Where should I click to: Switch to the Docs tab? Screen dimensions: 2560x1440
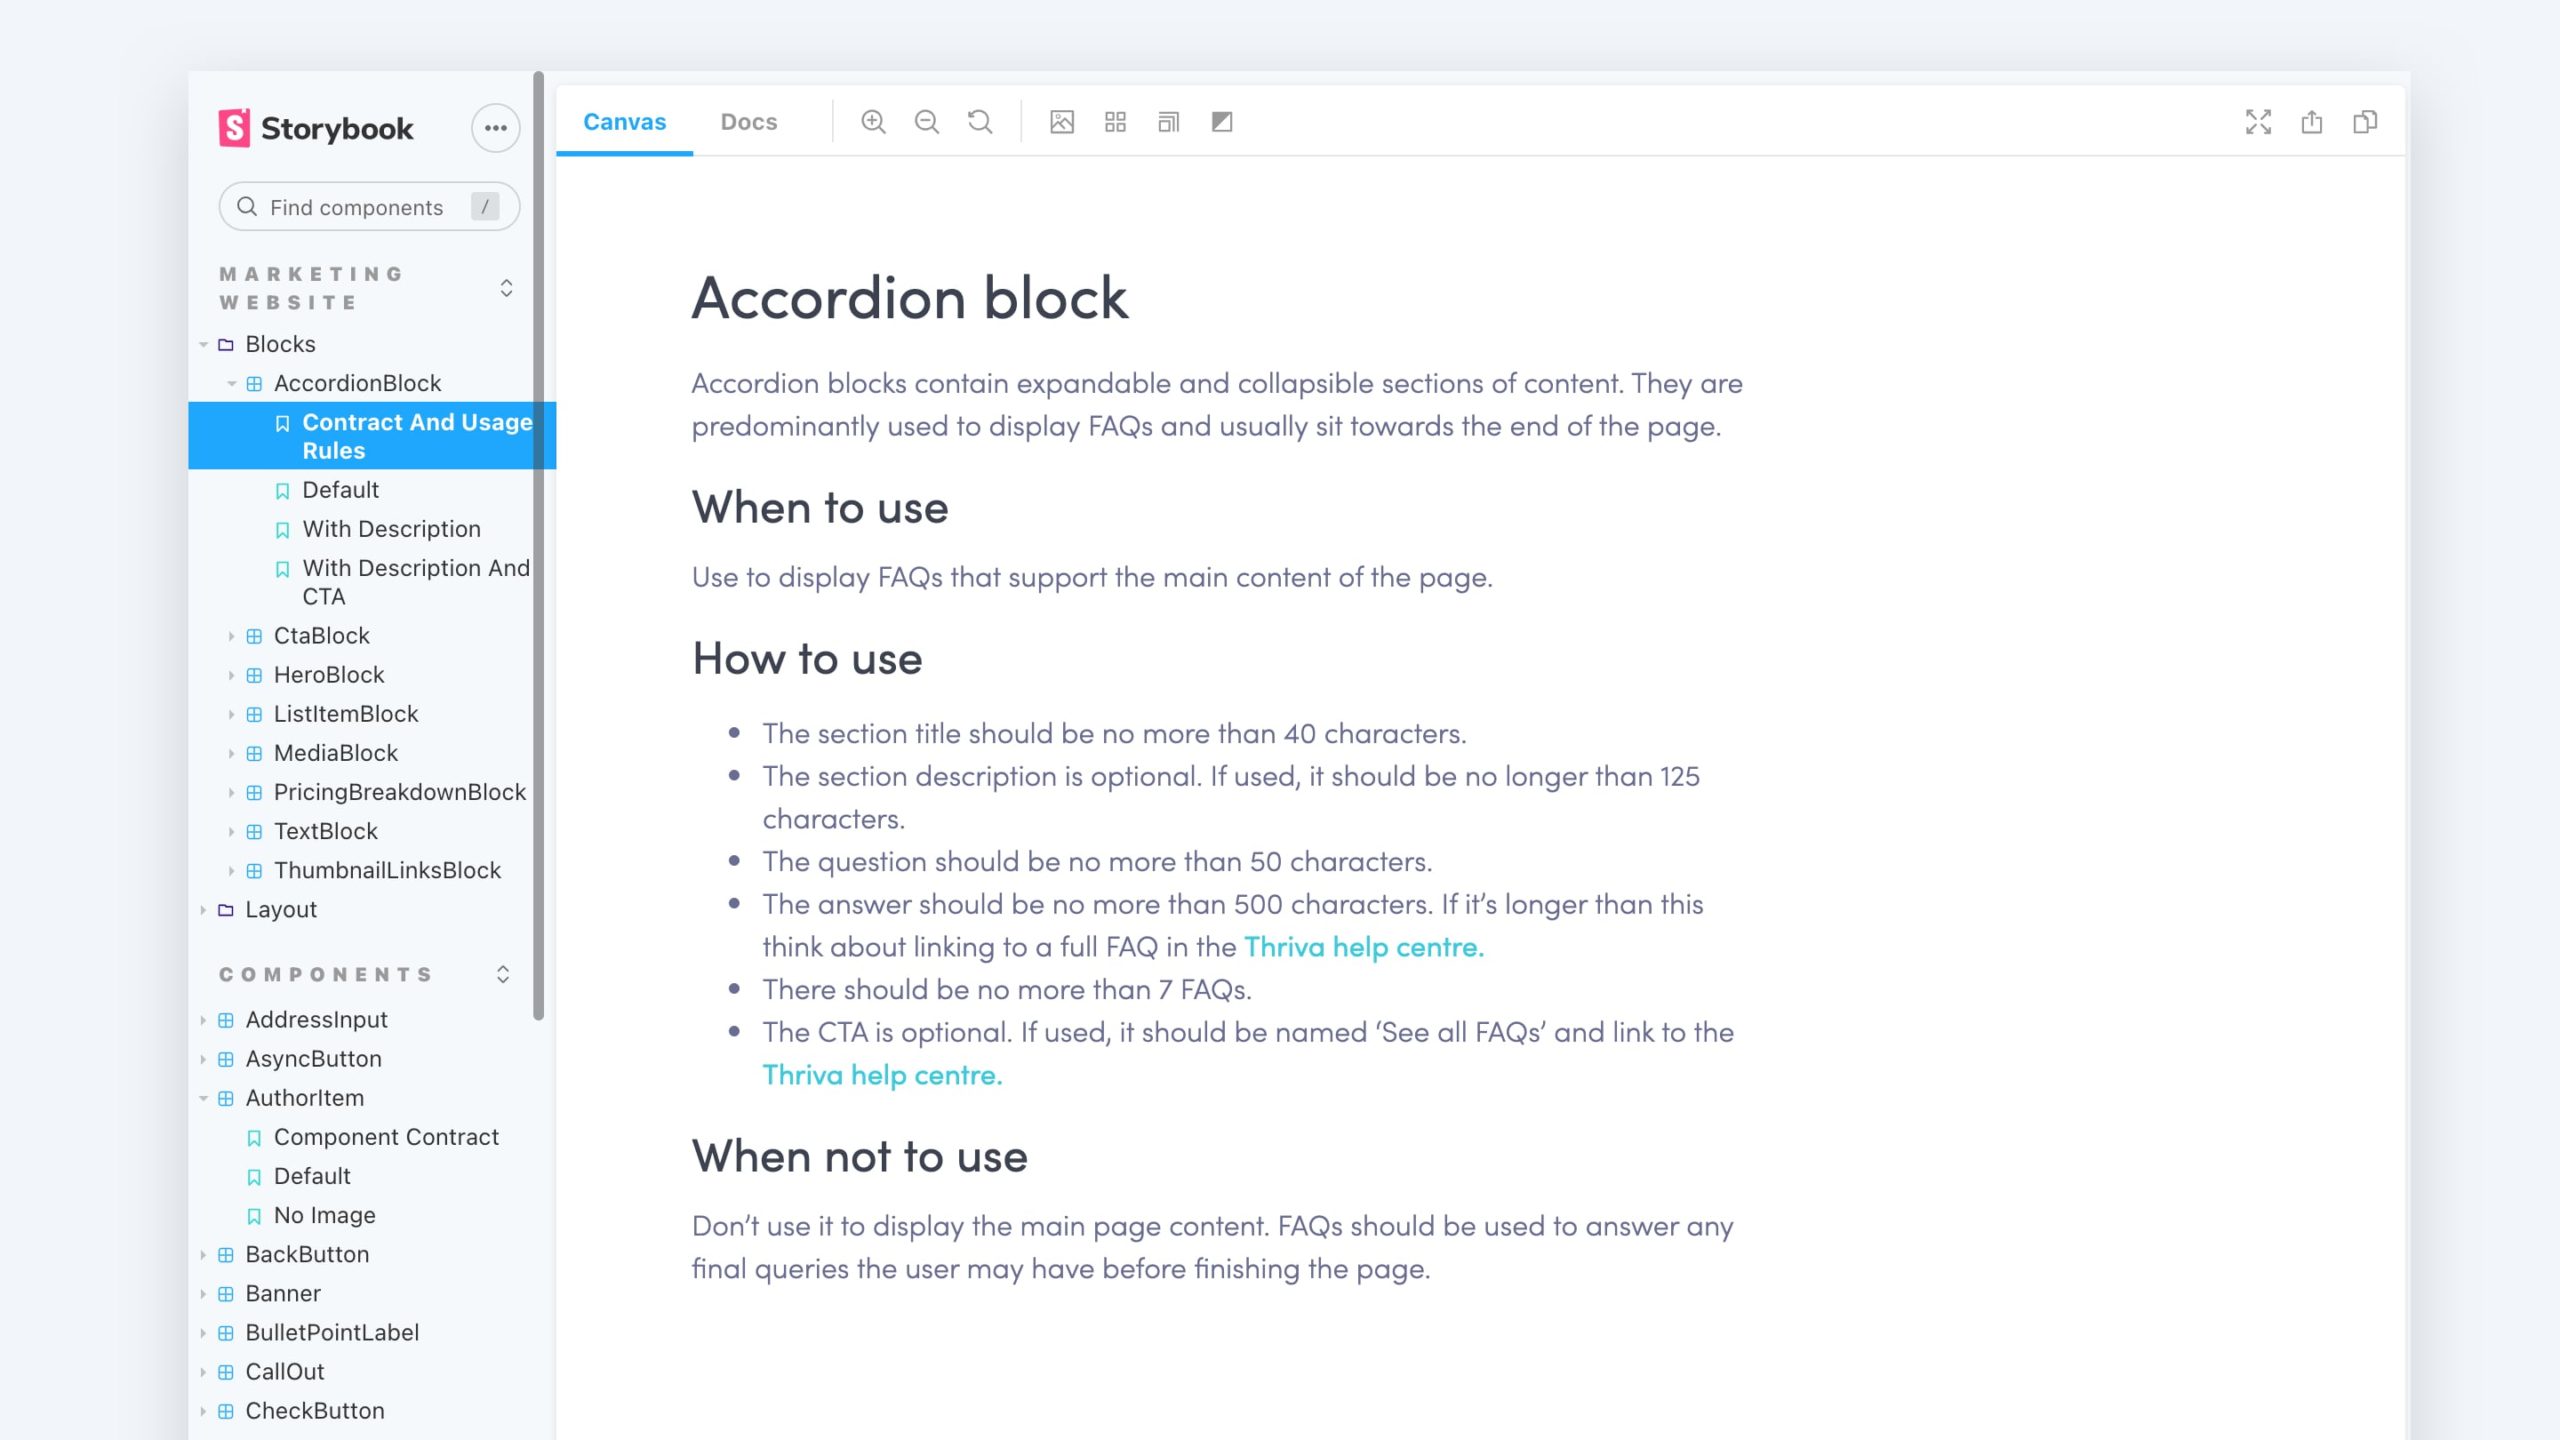747,121
